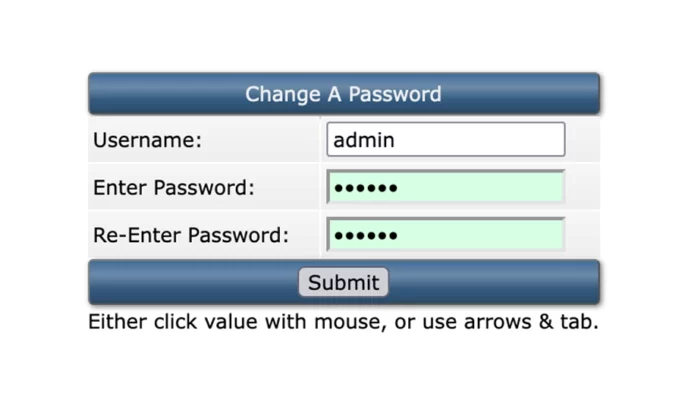Click the words arrows & tab
Viewport: 688px width, 400px height.
(x=538, y=322)
